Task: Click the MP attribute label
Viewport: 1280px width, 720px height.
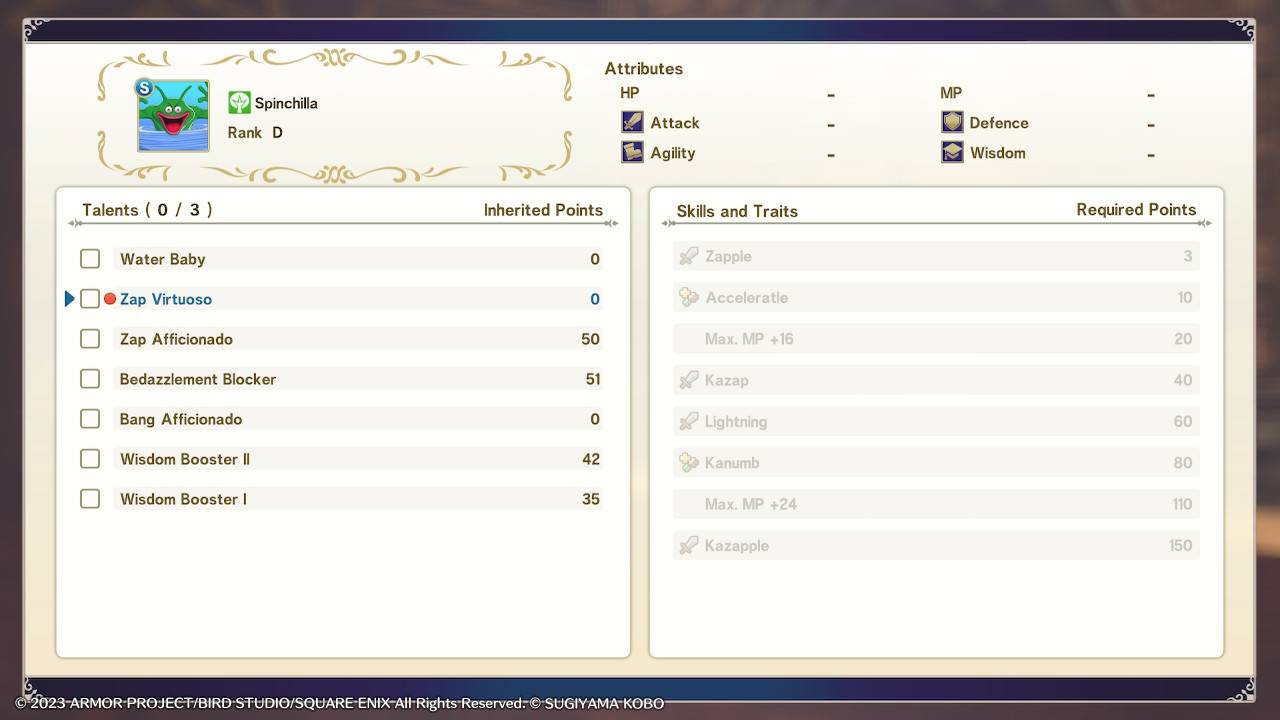Action: tap(951, 93)
